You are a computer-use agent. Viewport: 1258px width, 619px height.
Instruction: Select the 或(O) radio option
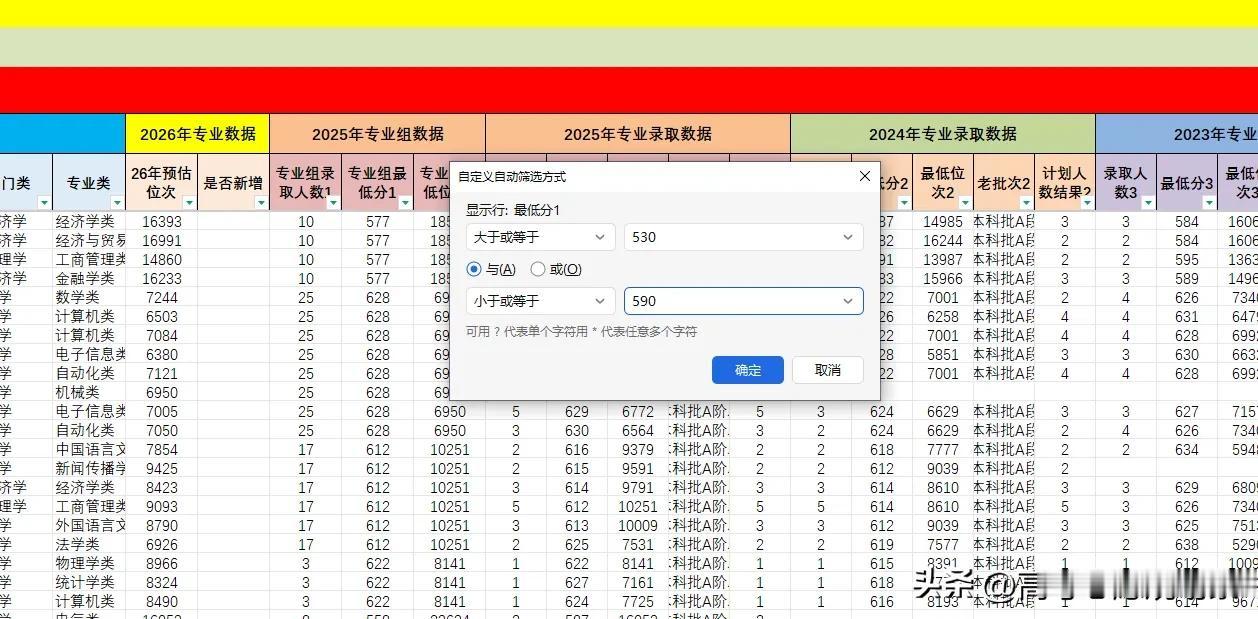point(556,269)
